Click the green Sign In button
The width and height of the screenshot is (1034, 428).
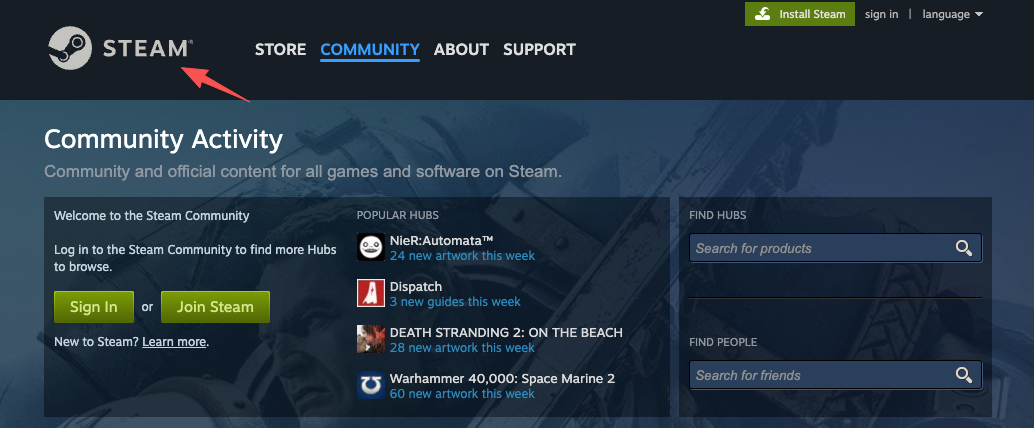94,307
